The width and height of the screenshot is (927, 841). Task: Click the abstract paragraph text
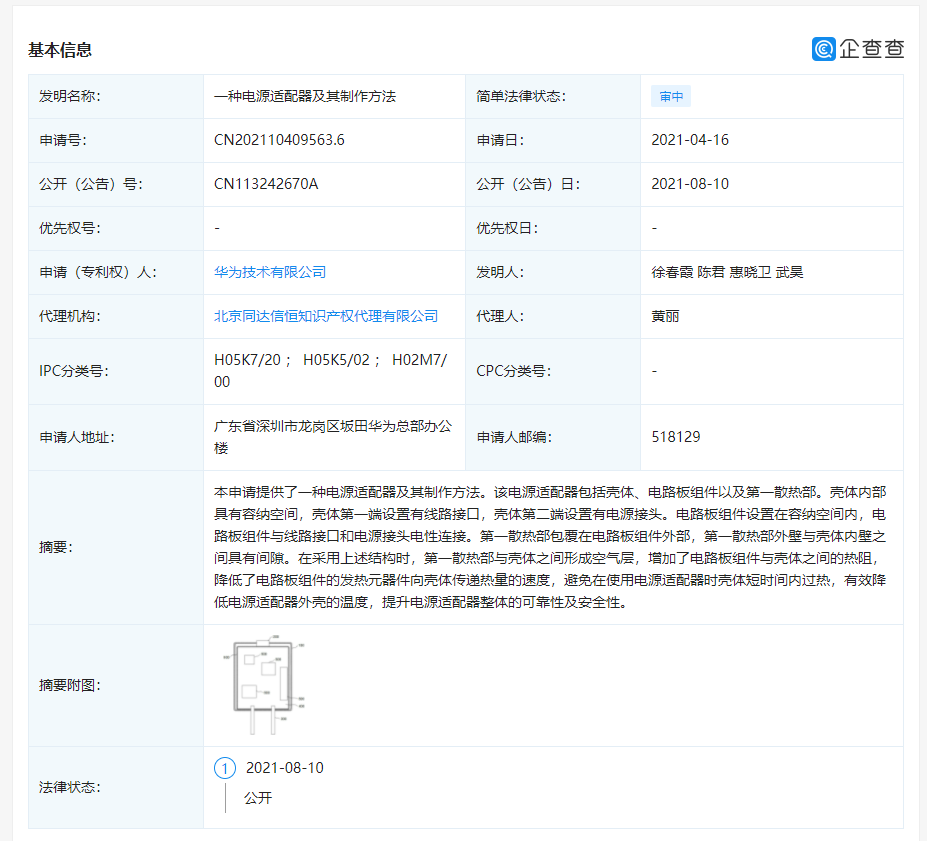(x=552, y=547)
